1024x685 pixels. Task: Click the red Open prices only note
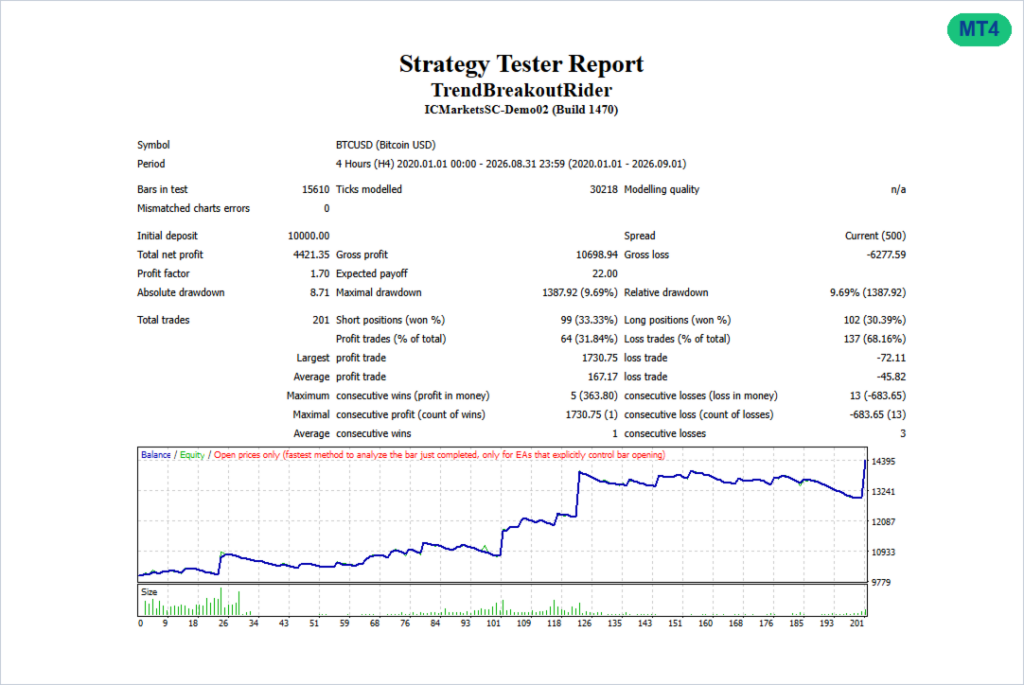point(440,455)
